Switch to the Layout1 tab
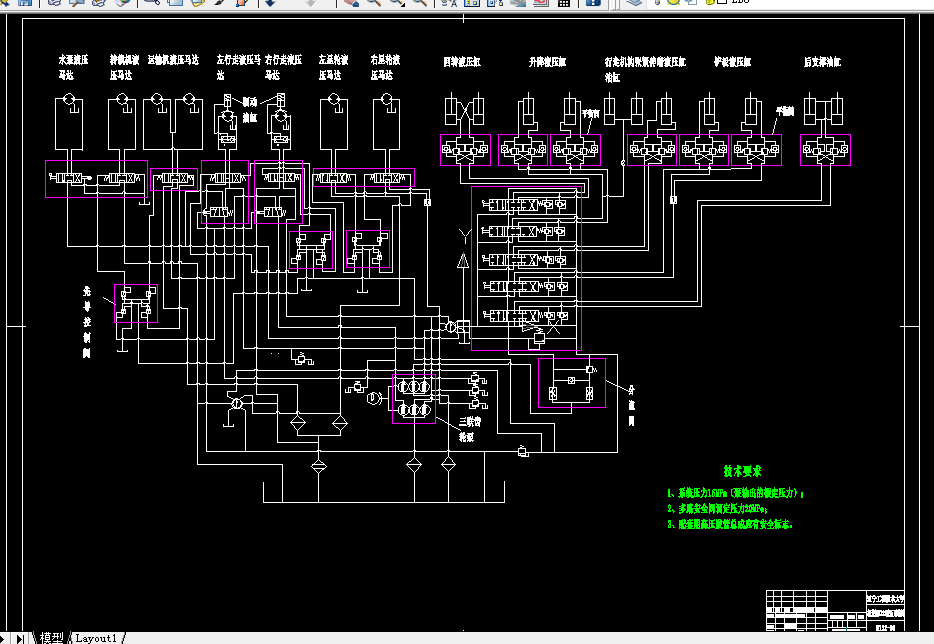The width and height of the screenshot is (934, 644). click(x=96, y=638)
